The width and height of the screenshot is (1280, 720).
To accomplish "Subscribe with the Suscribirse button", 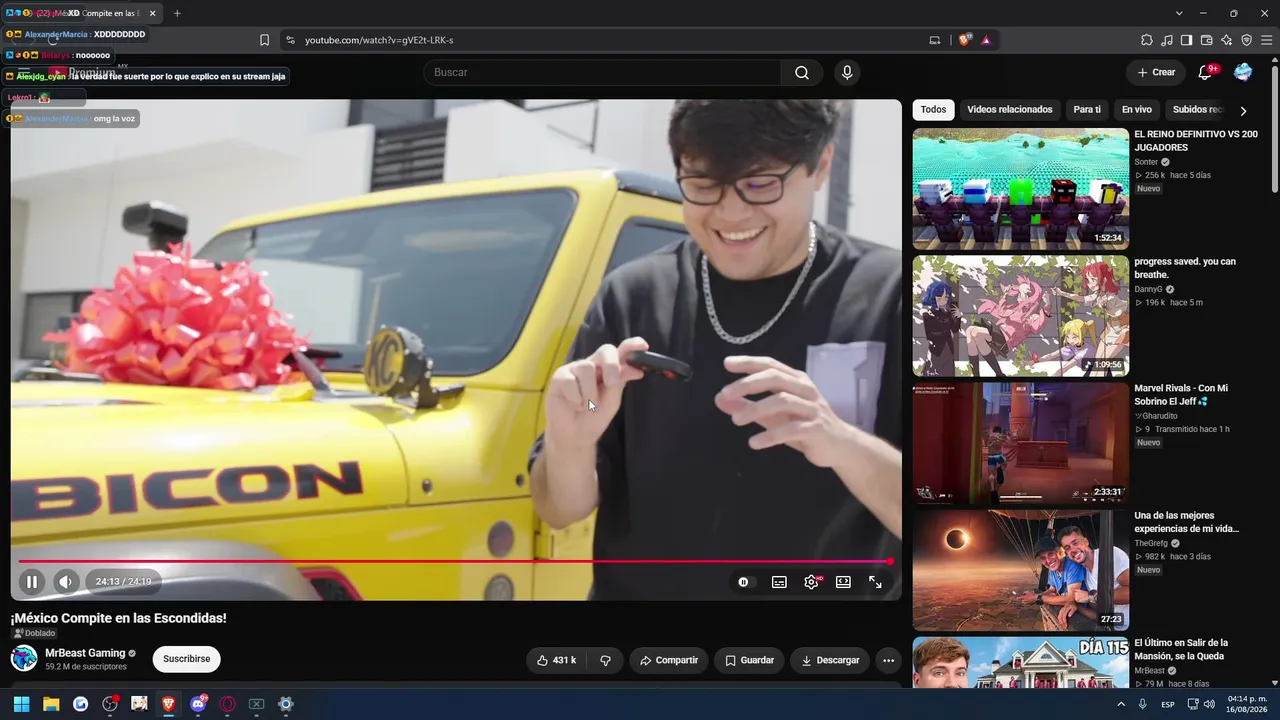I will click(x=186, y=659).
